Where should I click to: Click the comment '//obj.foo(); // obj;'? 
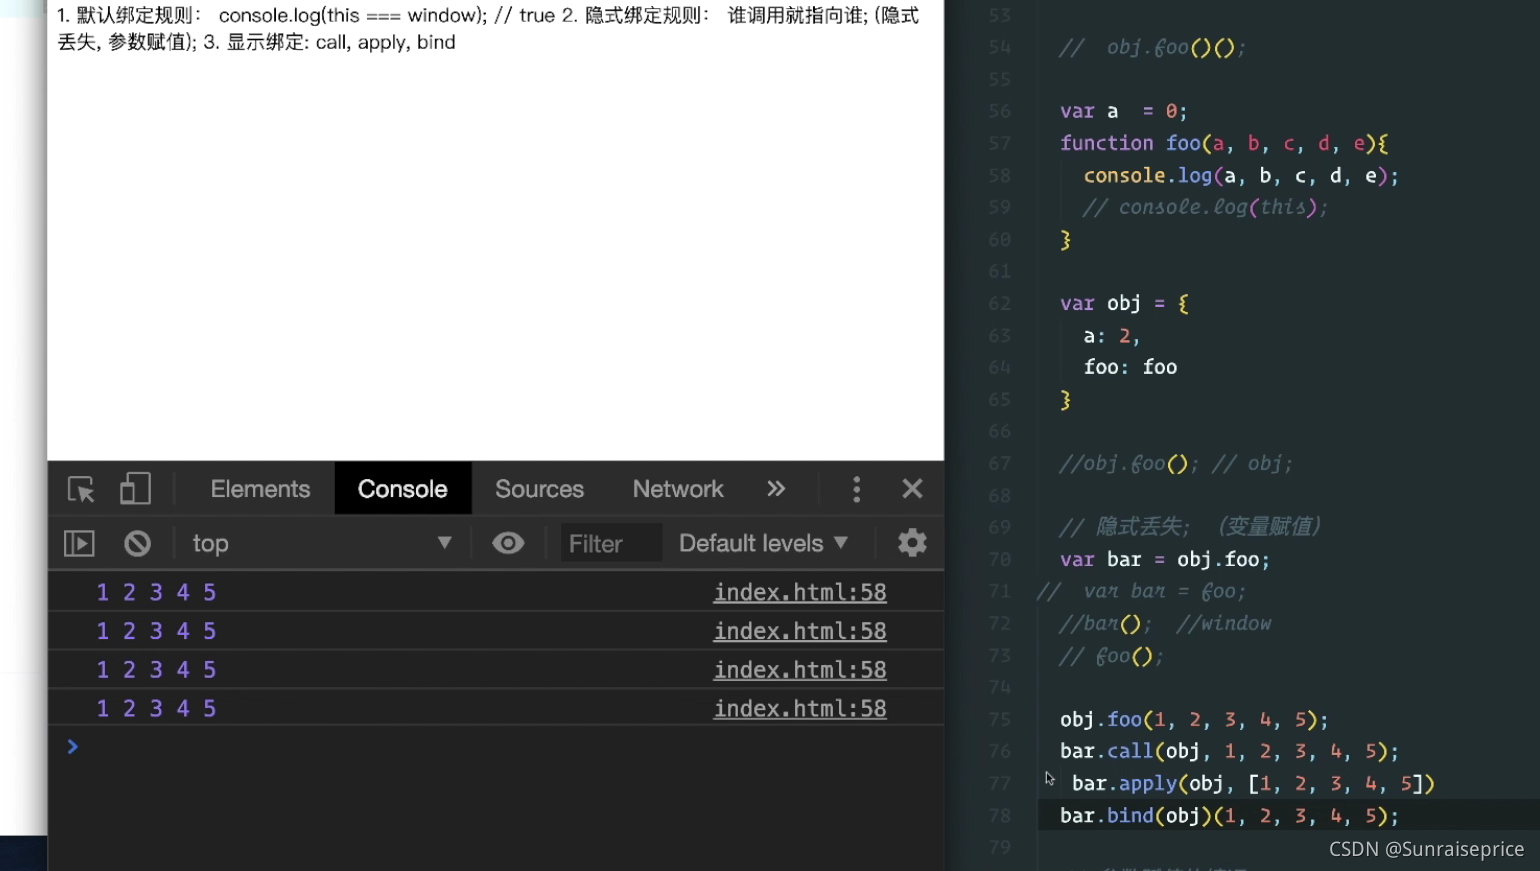click(1176, 463)
